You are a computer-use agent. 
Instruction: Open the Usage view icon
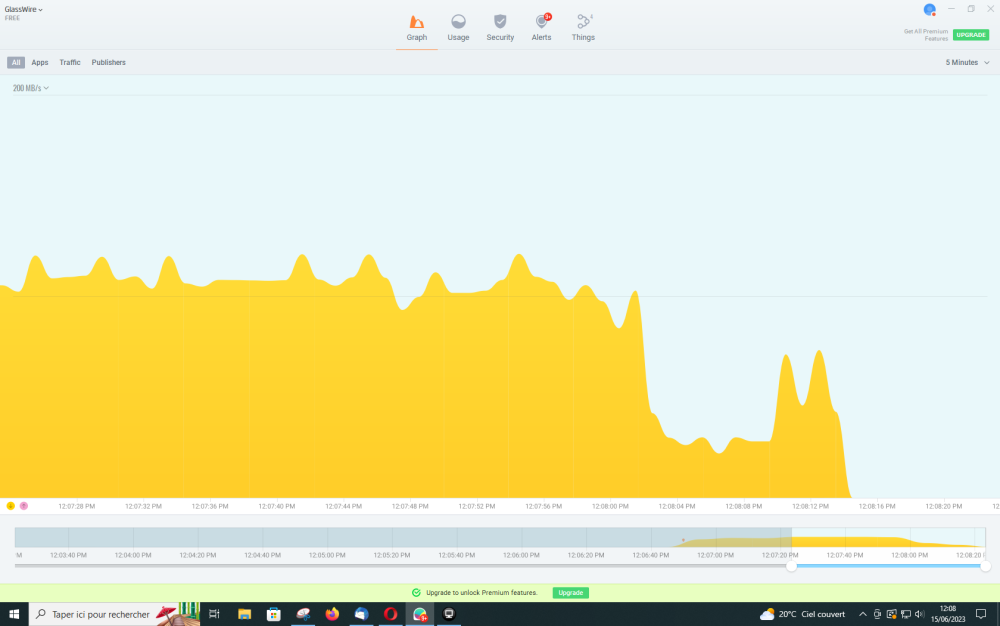[458, 22]
